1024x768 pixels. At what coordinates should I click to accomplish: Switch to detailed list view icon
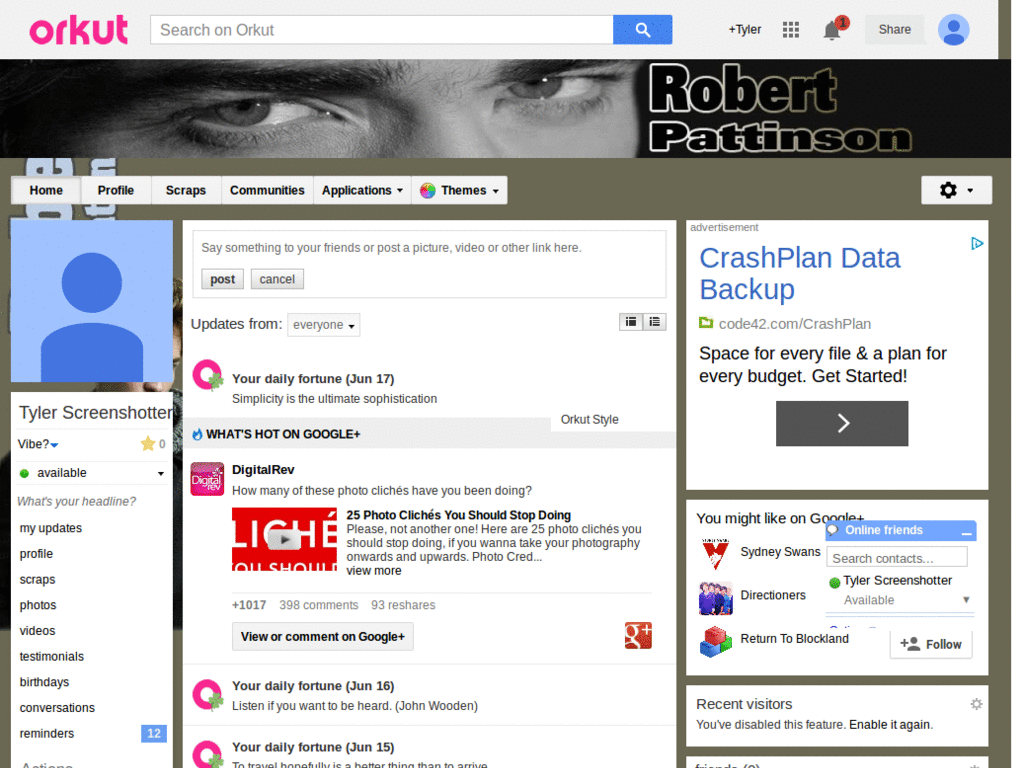click(654, 322)
